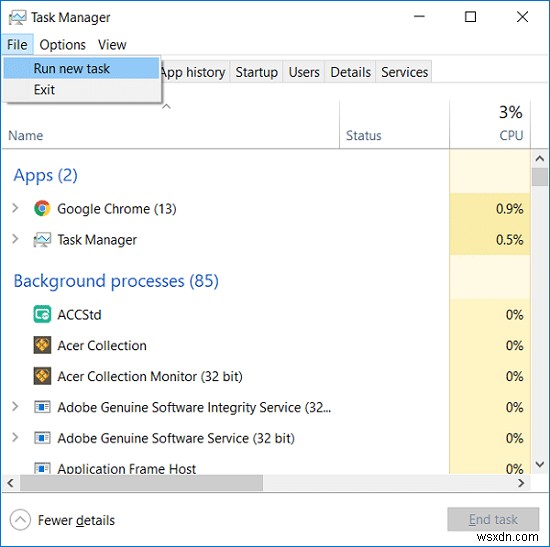Image resolution: width=550 pixels, height=547 pixels.
Task: Switch to the Details tab
Action: (350, 72)
